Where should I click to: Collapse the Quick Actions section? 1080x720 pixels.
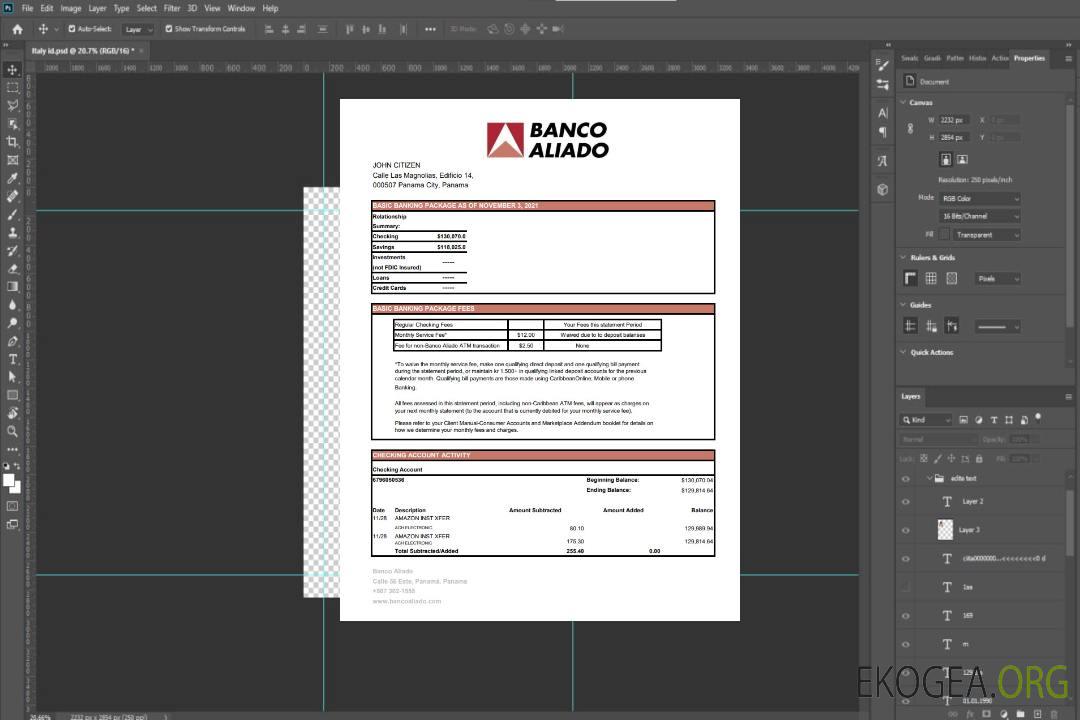(903, 352)
